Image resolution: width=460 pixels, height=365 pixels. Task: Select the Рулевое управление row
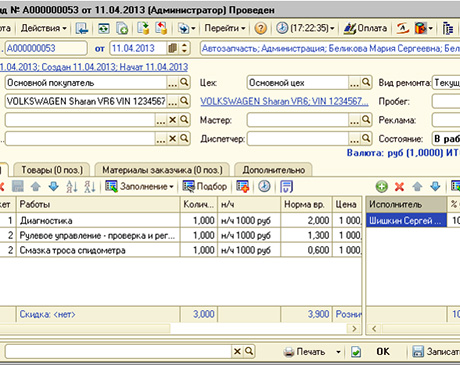[x=181, y=235]
